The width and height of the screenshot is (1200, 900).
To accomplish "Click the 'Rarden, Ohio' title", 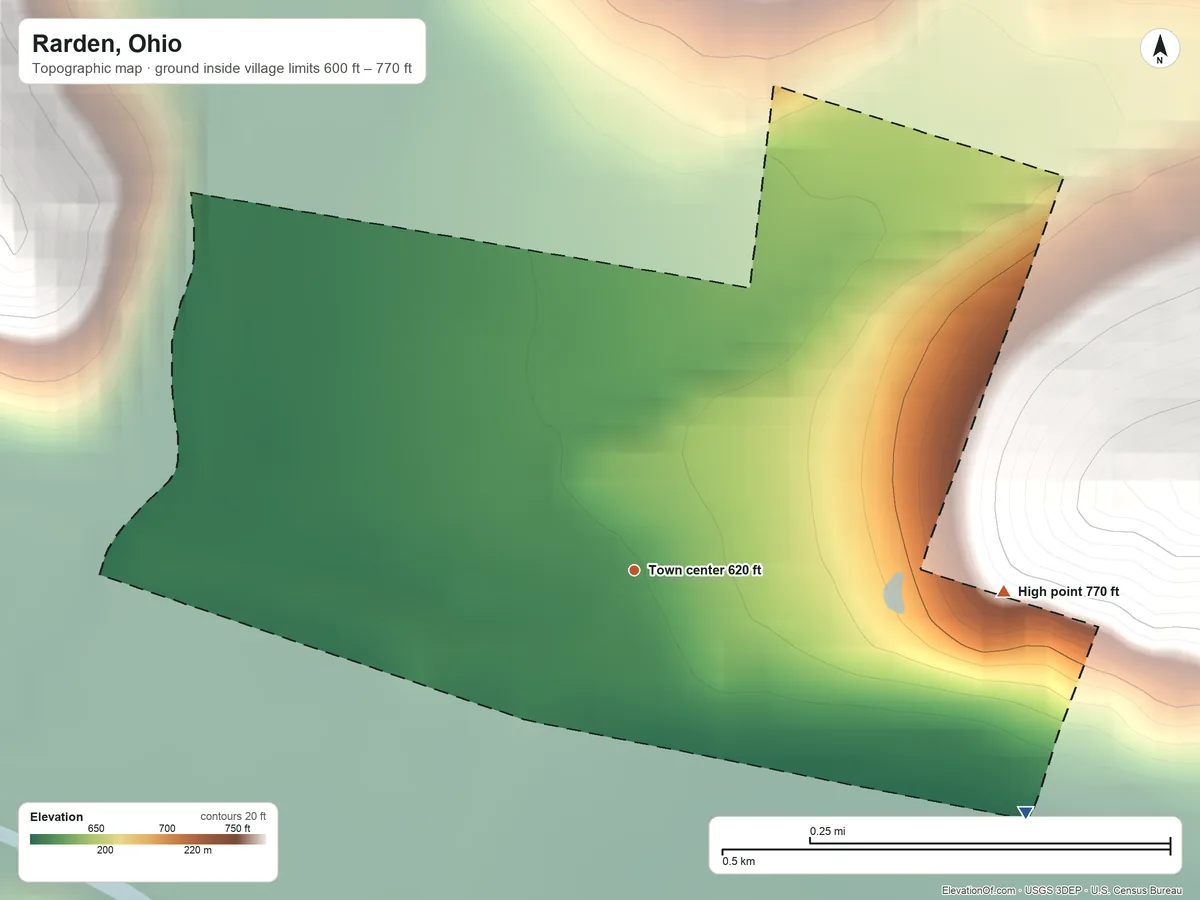I will tap(107, 44).
